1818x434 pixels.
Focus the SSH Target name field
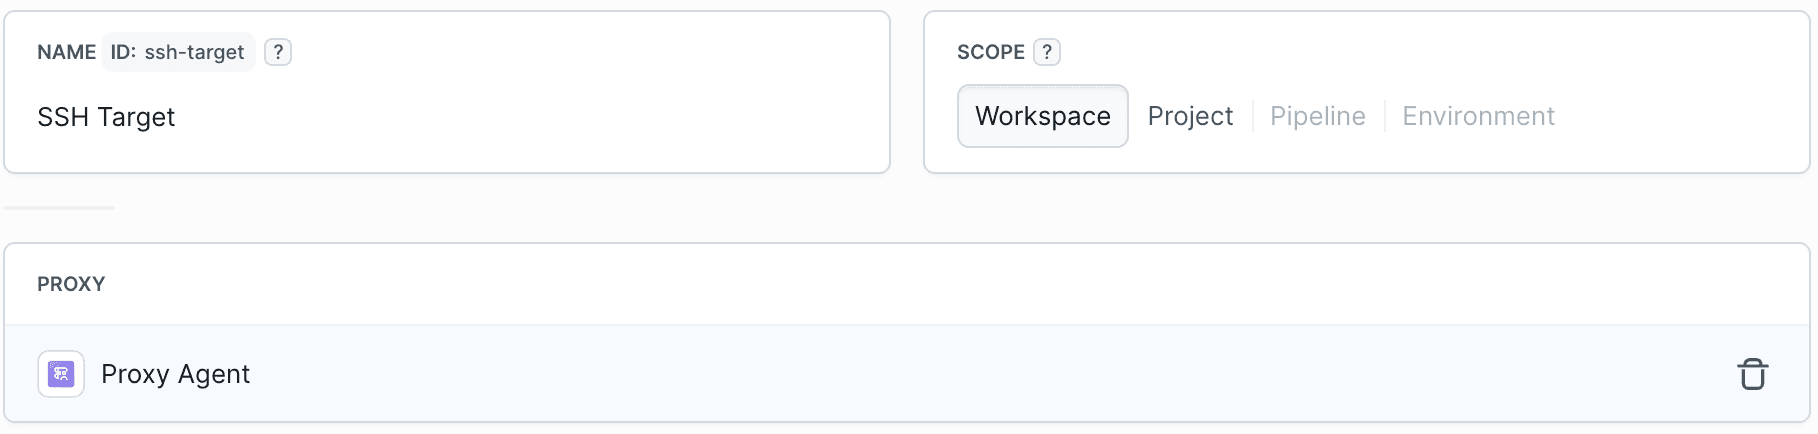pyautogui.click(x=106, y=117)
